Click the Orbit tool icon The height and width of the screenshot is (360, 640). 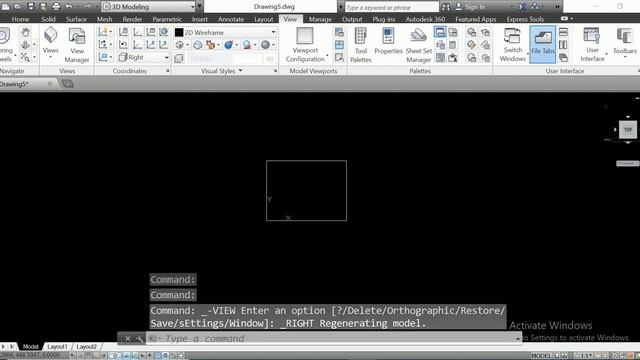coord(25,45)
